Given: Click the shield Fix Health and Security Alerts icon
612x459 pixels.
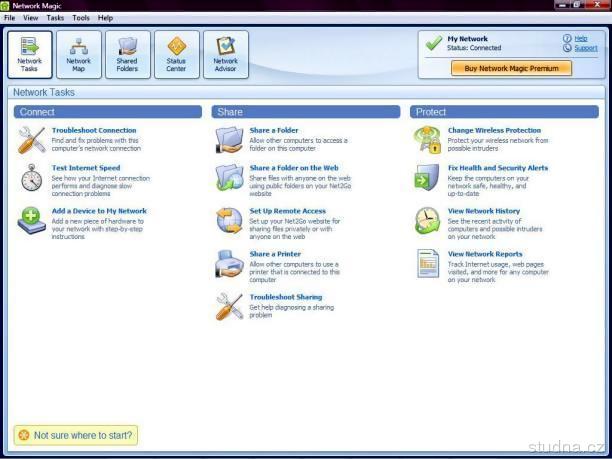Looking at the screenshot, I should (x=427, y=178).
